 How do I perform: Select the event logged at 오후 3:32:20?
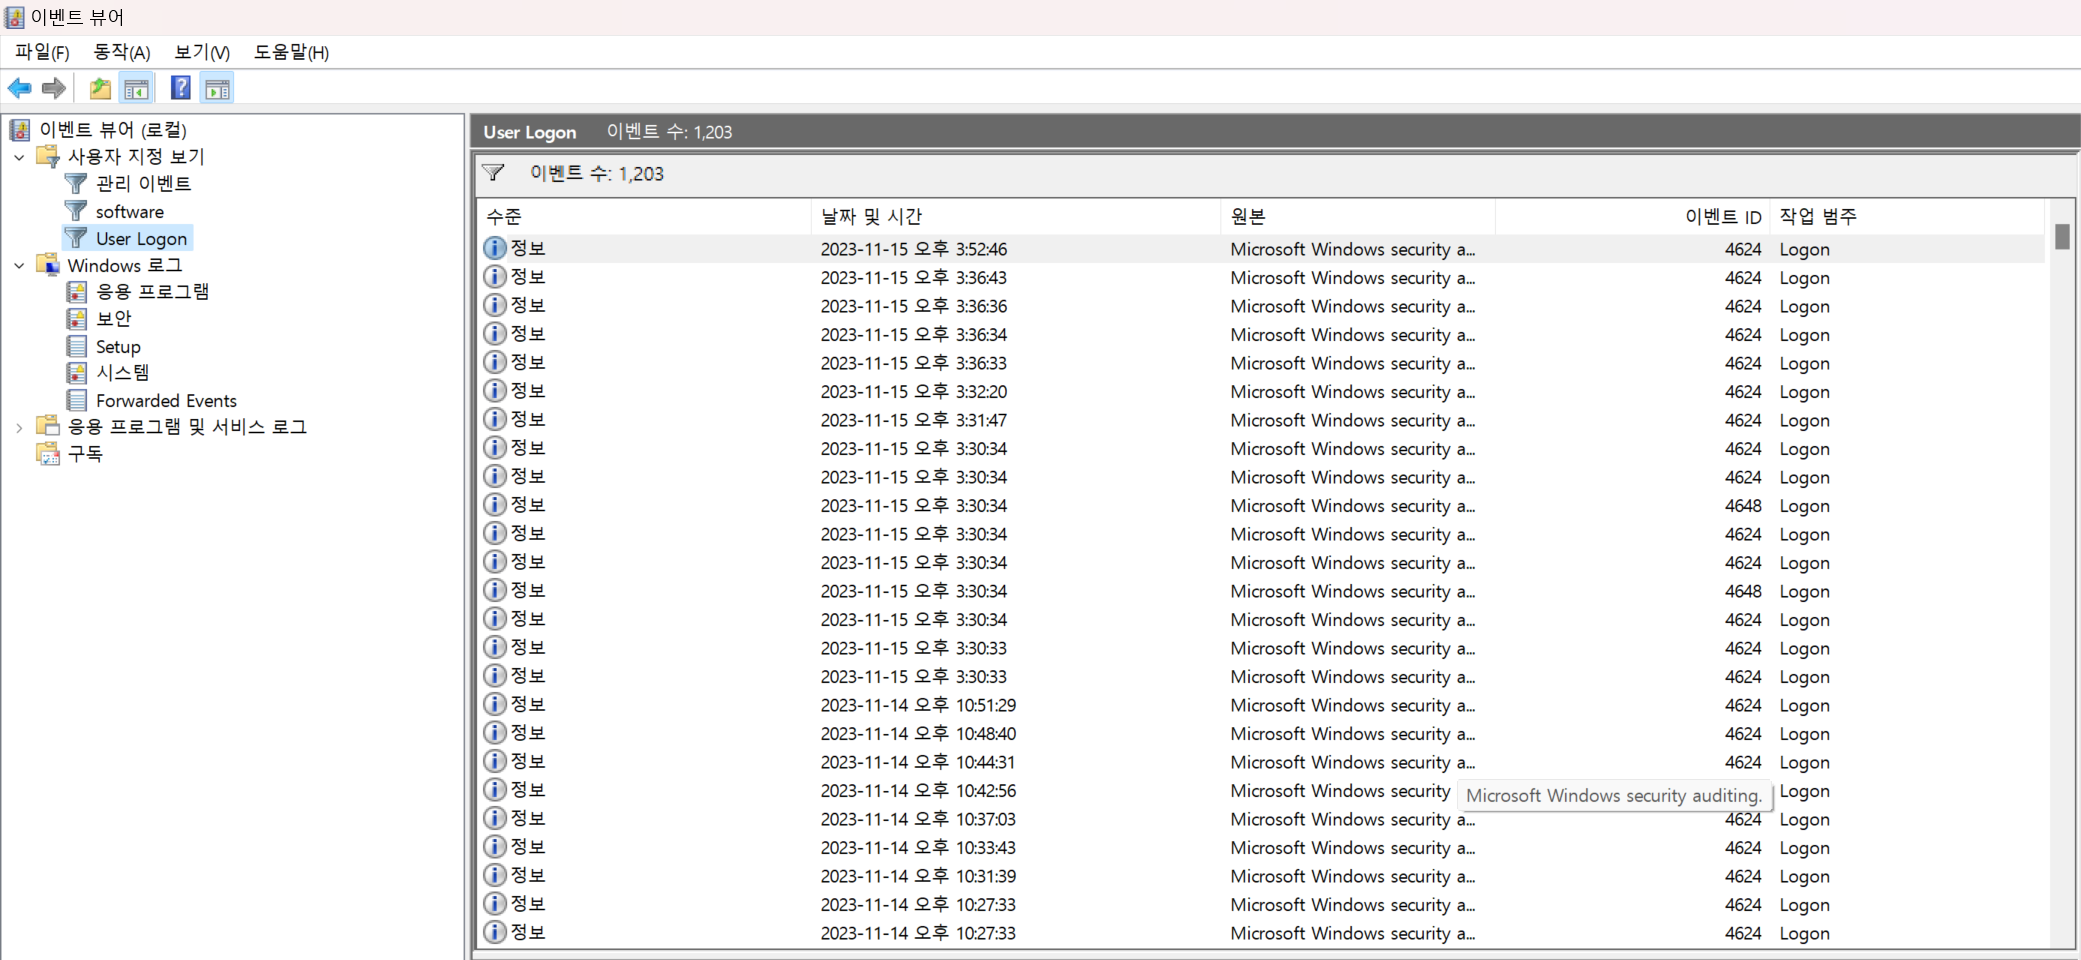pos(1262,391)
